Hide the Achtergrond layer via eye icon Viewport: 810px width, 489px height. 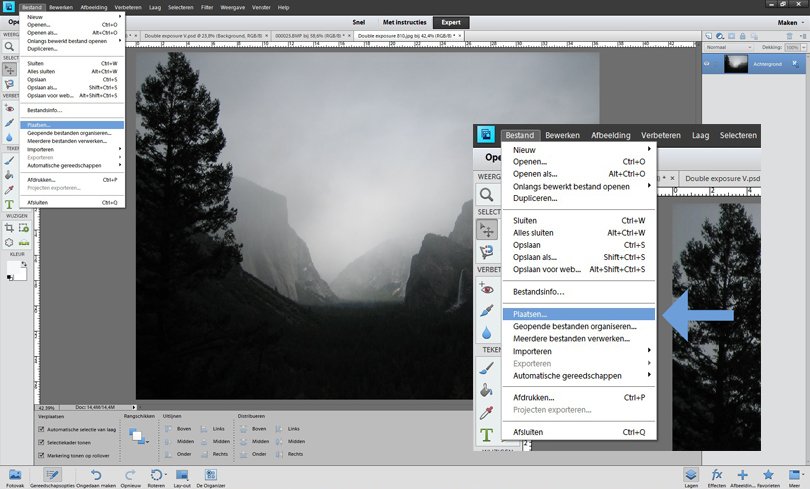coord(707,64)
